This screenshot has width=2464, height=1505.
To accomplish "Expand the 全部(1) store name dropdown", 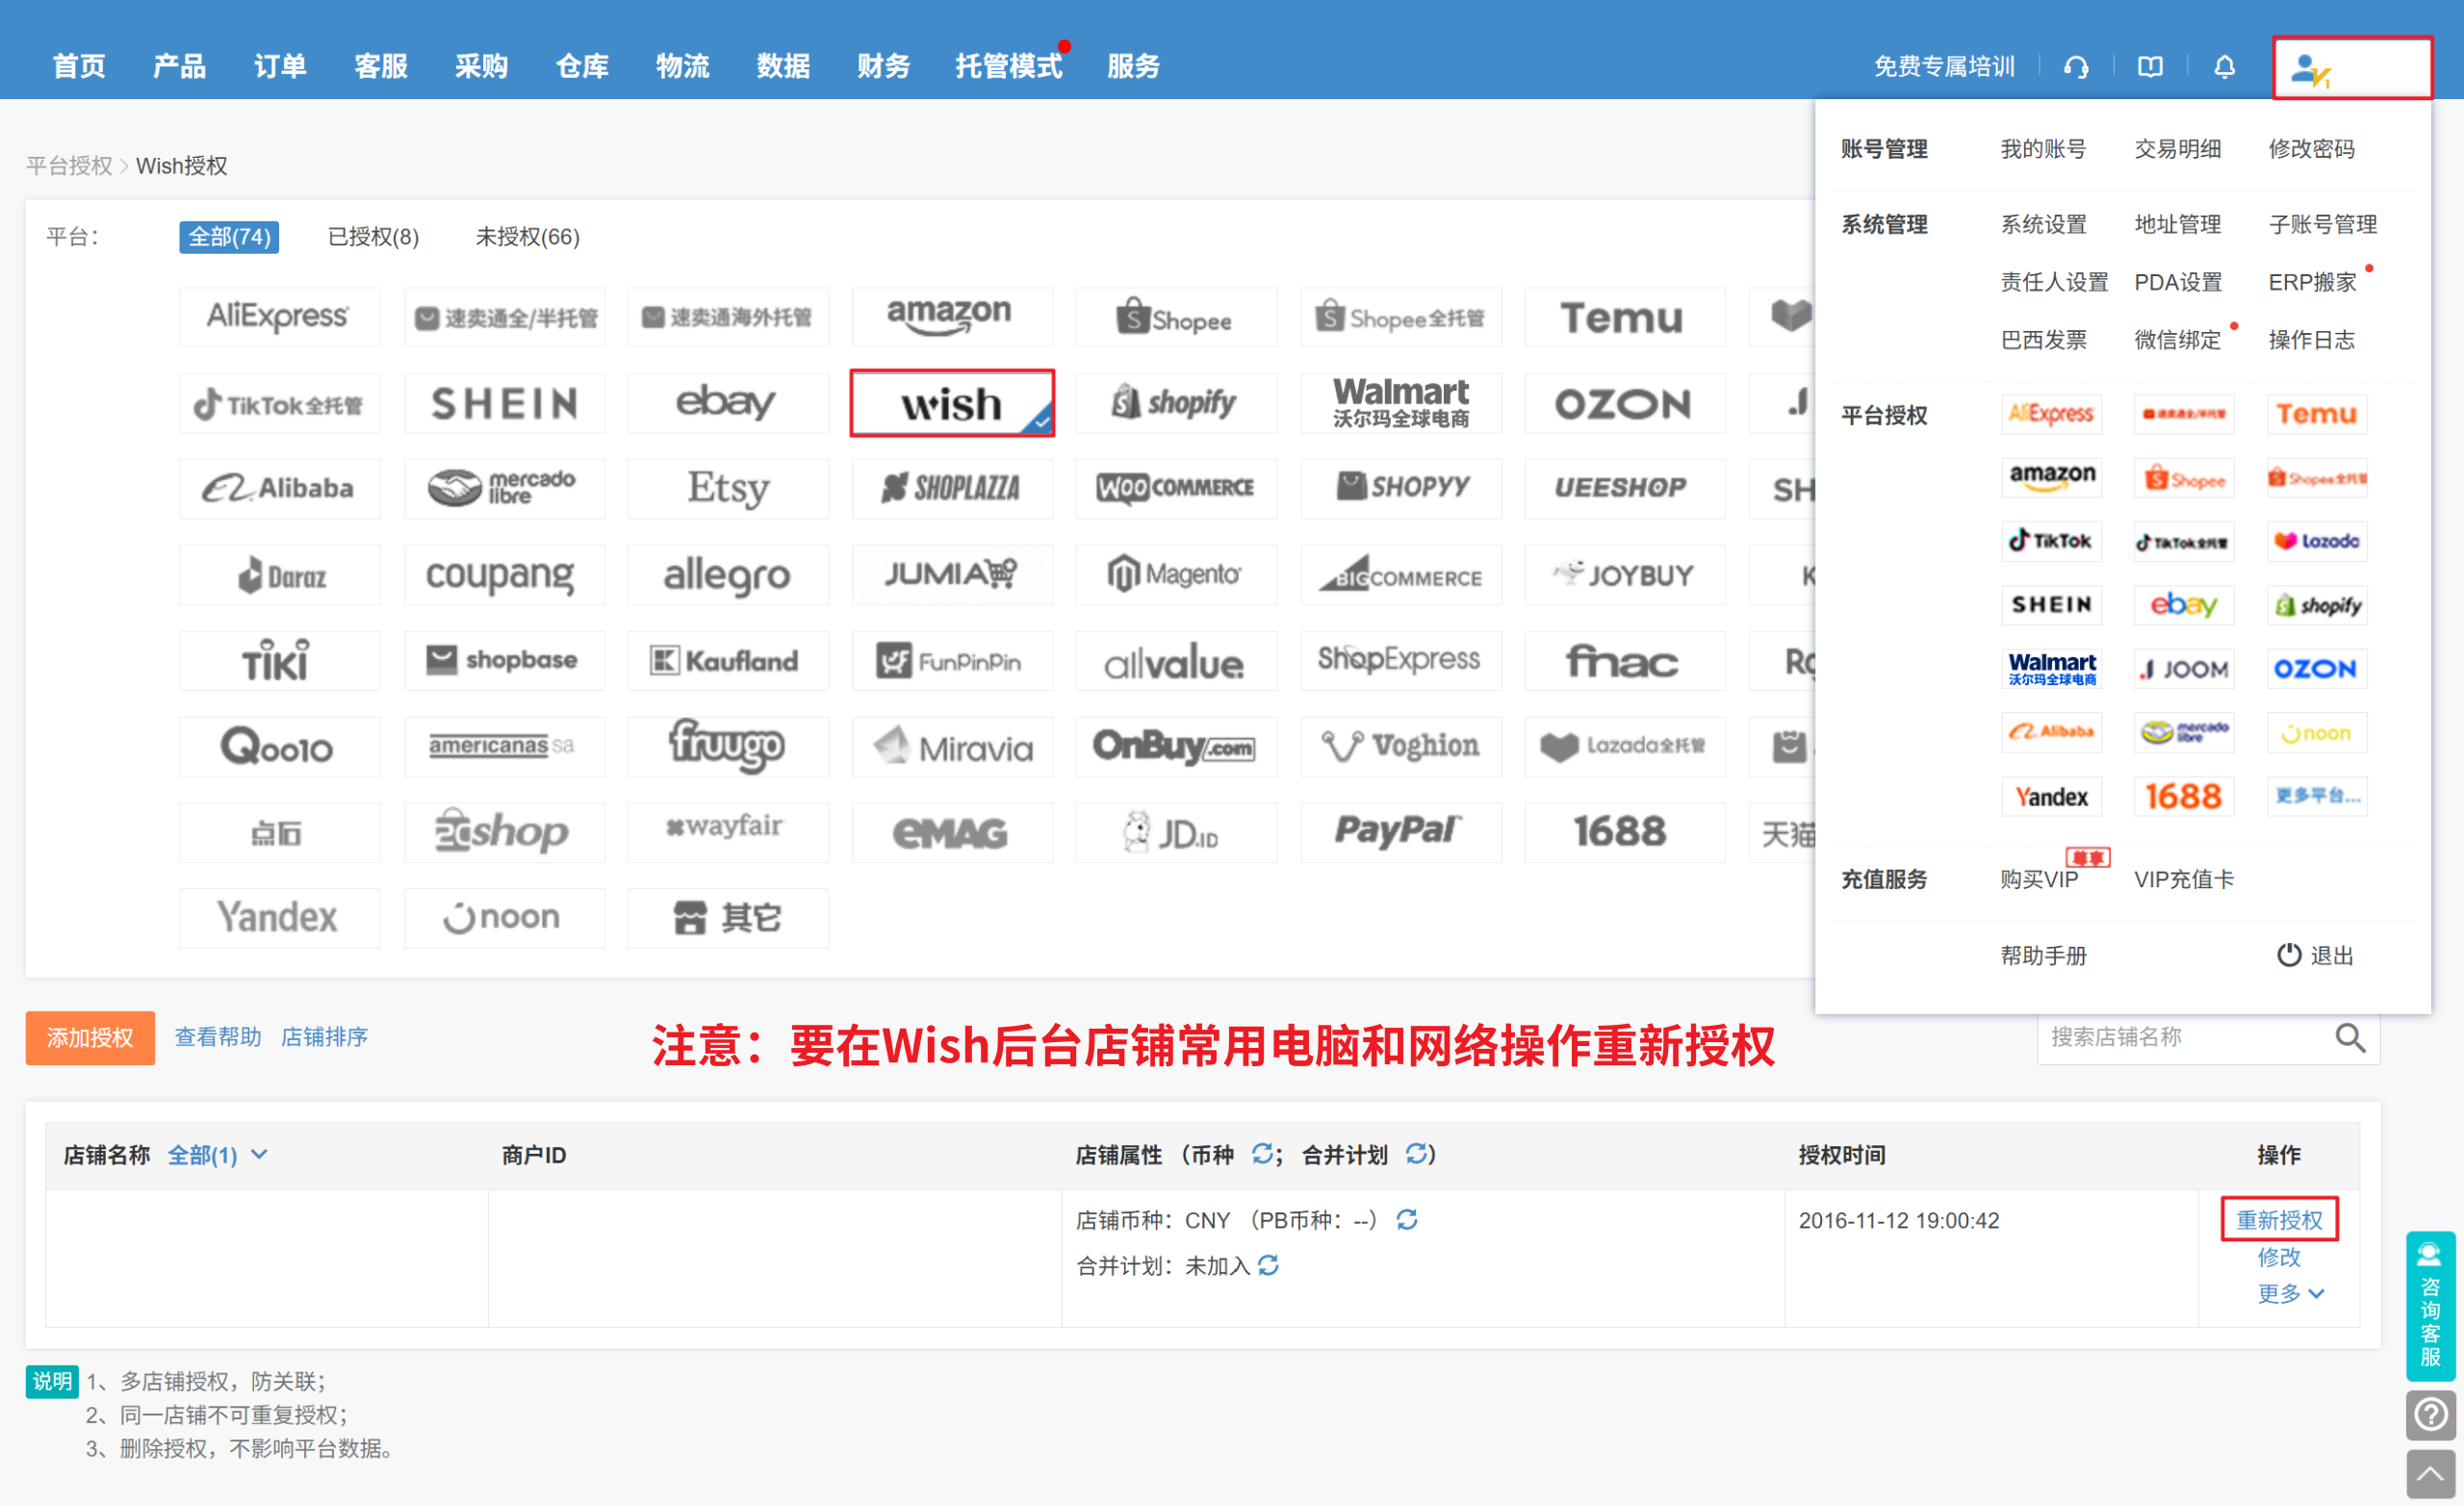I will (217, 1155).
